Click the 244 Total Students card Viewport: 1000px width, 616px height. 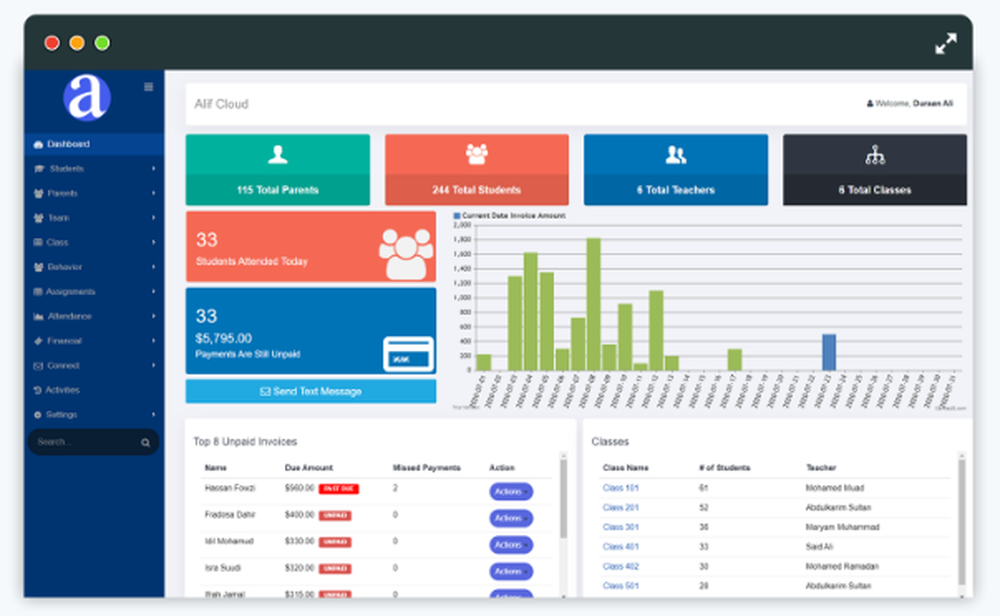pyautogui.click(x=476, y=170)
